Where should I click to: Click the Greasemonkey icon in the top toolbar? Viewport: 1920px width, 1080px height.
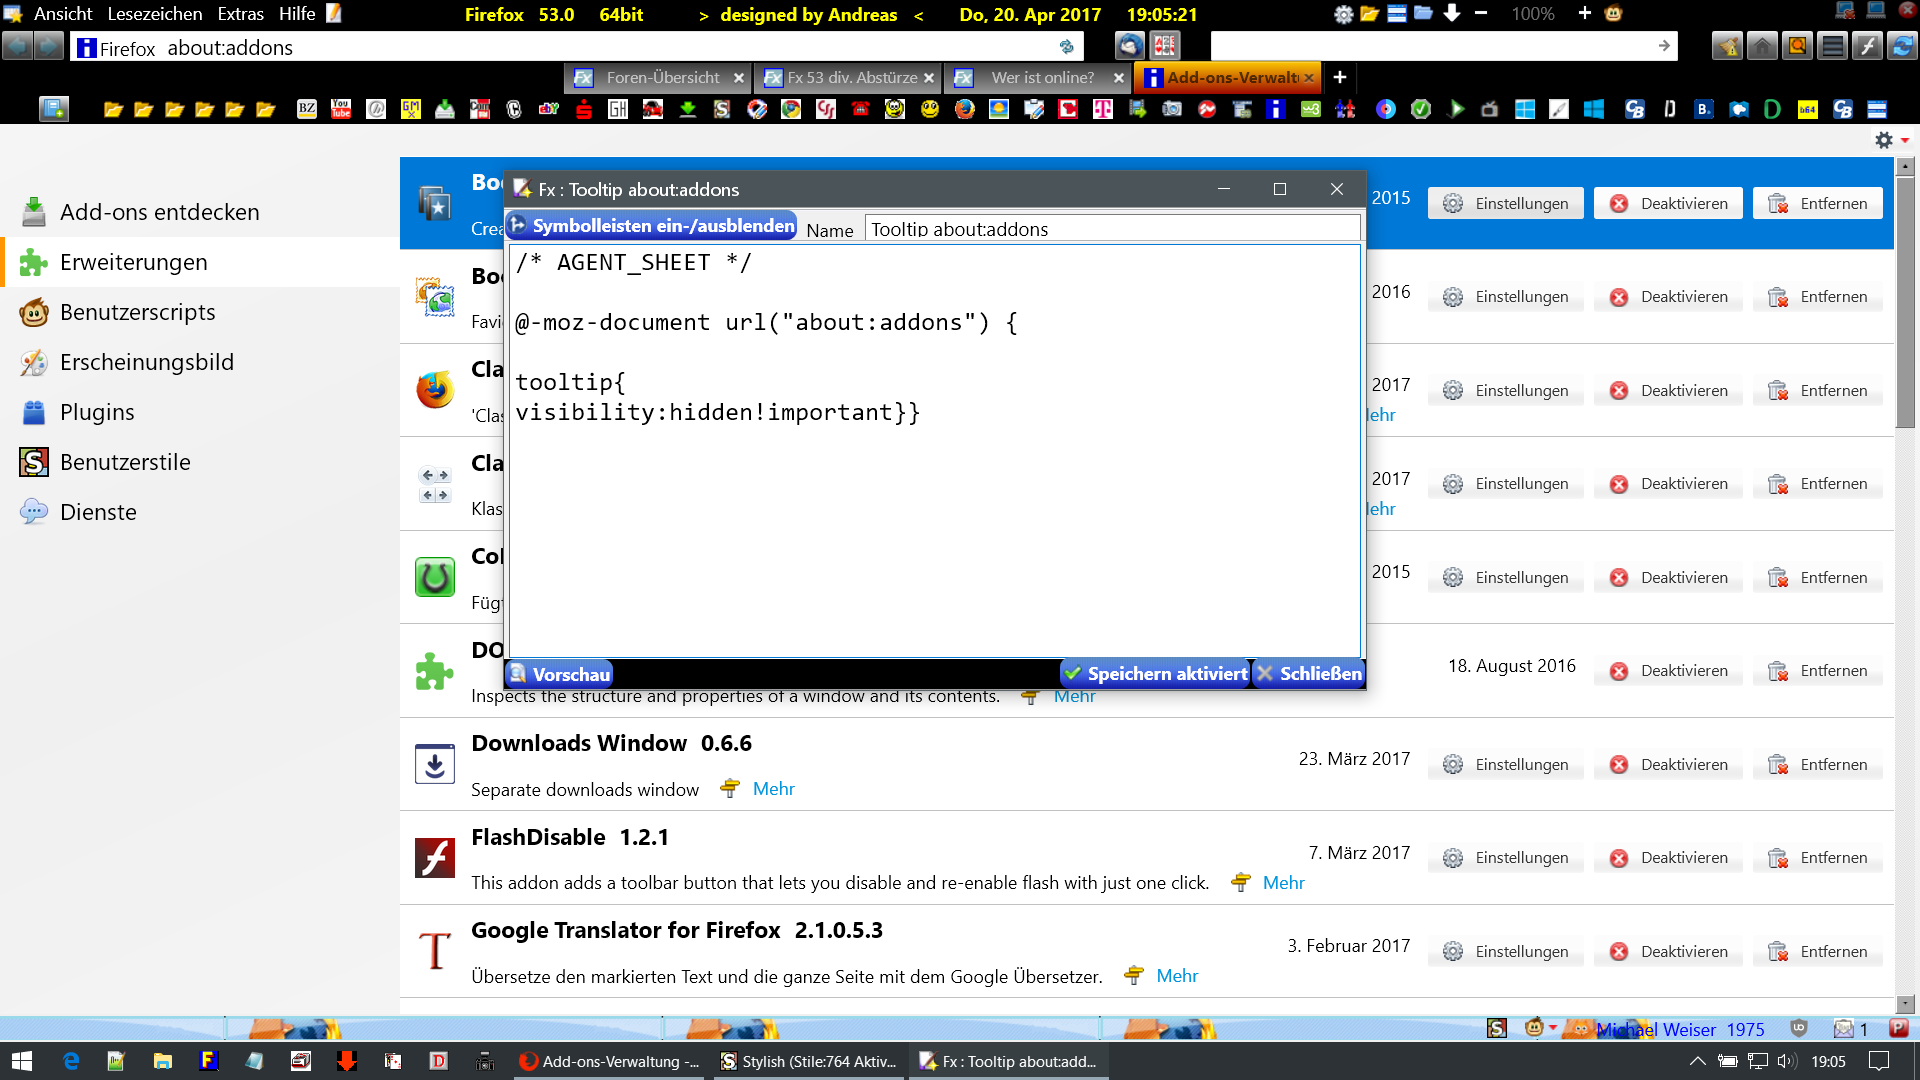pos(1613,14)
